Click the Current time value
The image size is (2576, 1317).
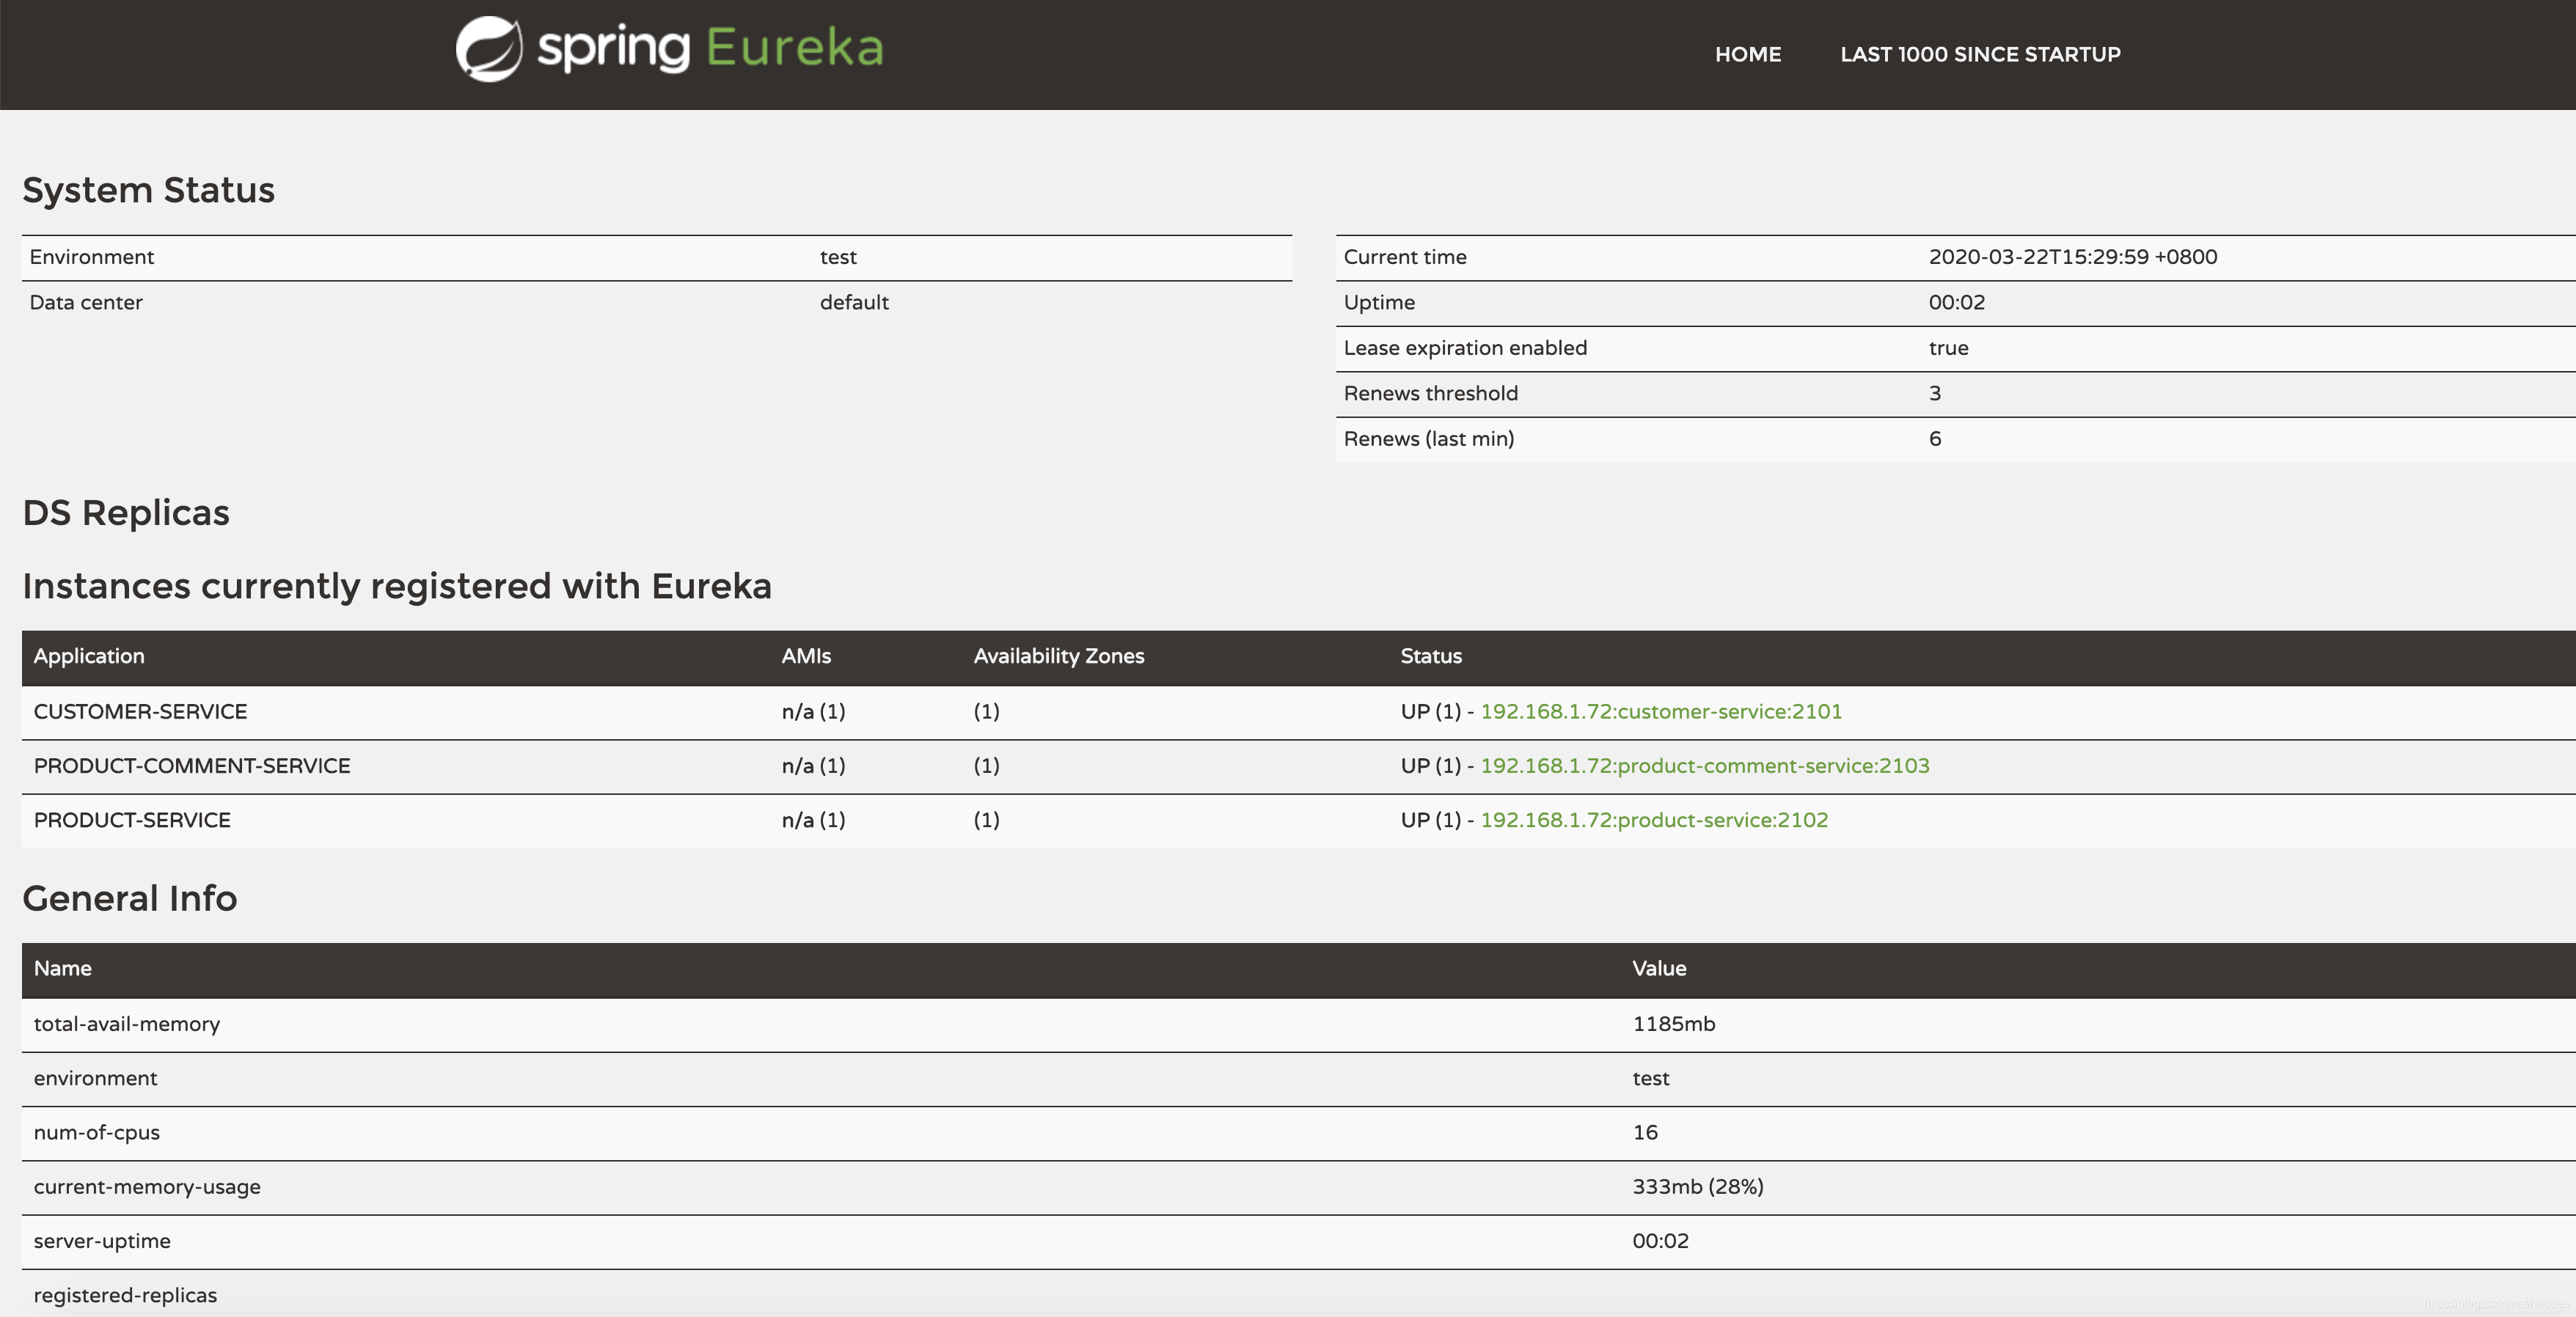[2072, 257]
